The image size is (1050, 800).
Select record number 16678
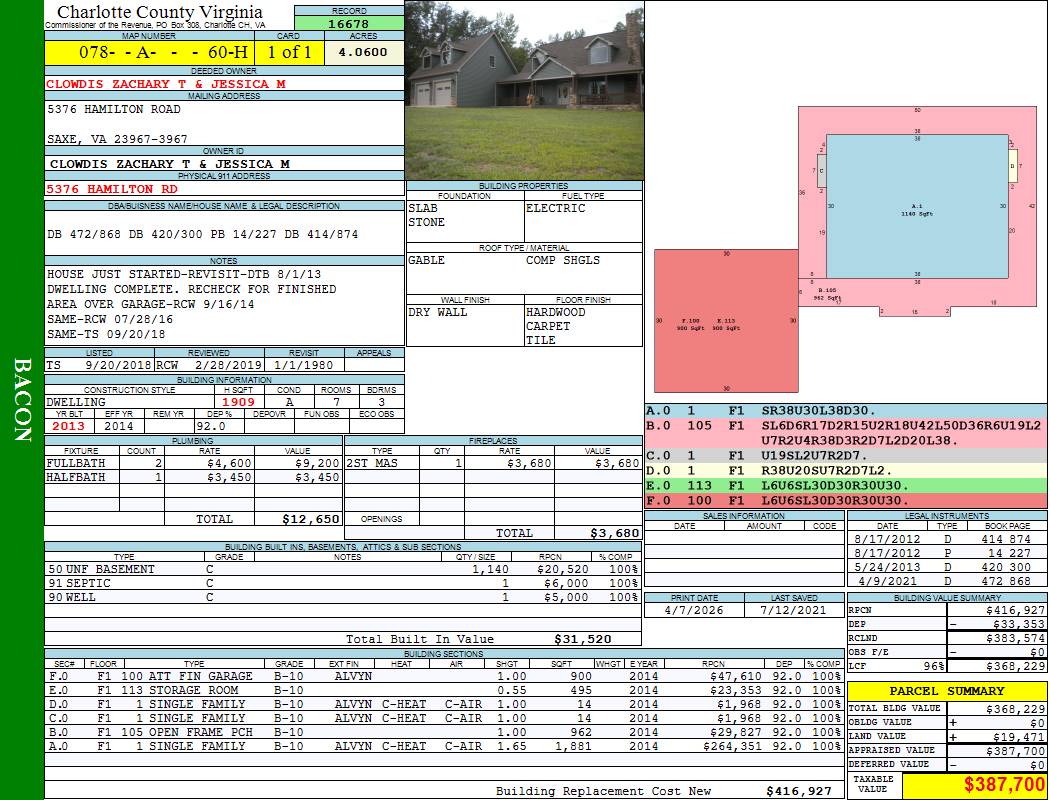(348, 23)
